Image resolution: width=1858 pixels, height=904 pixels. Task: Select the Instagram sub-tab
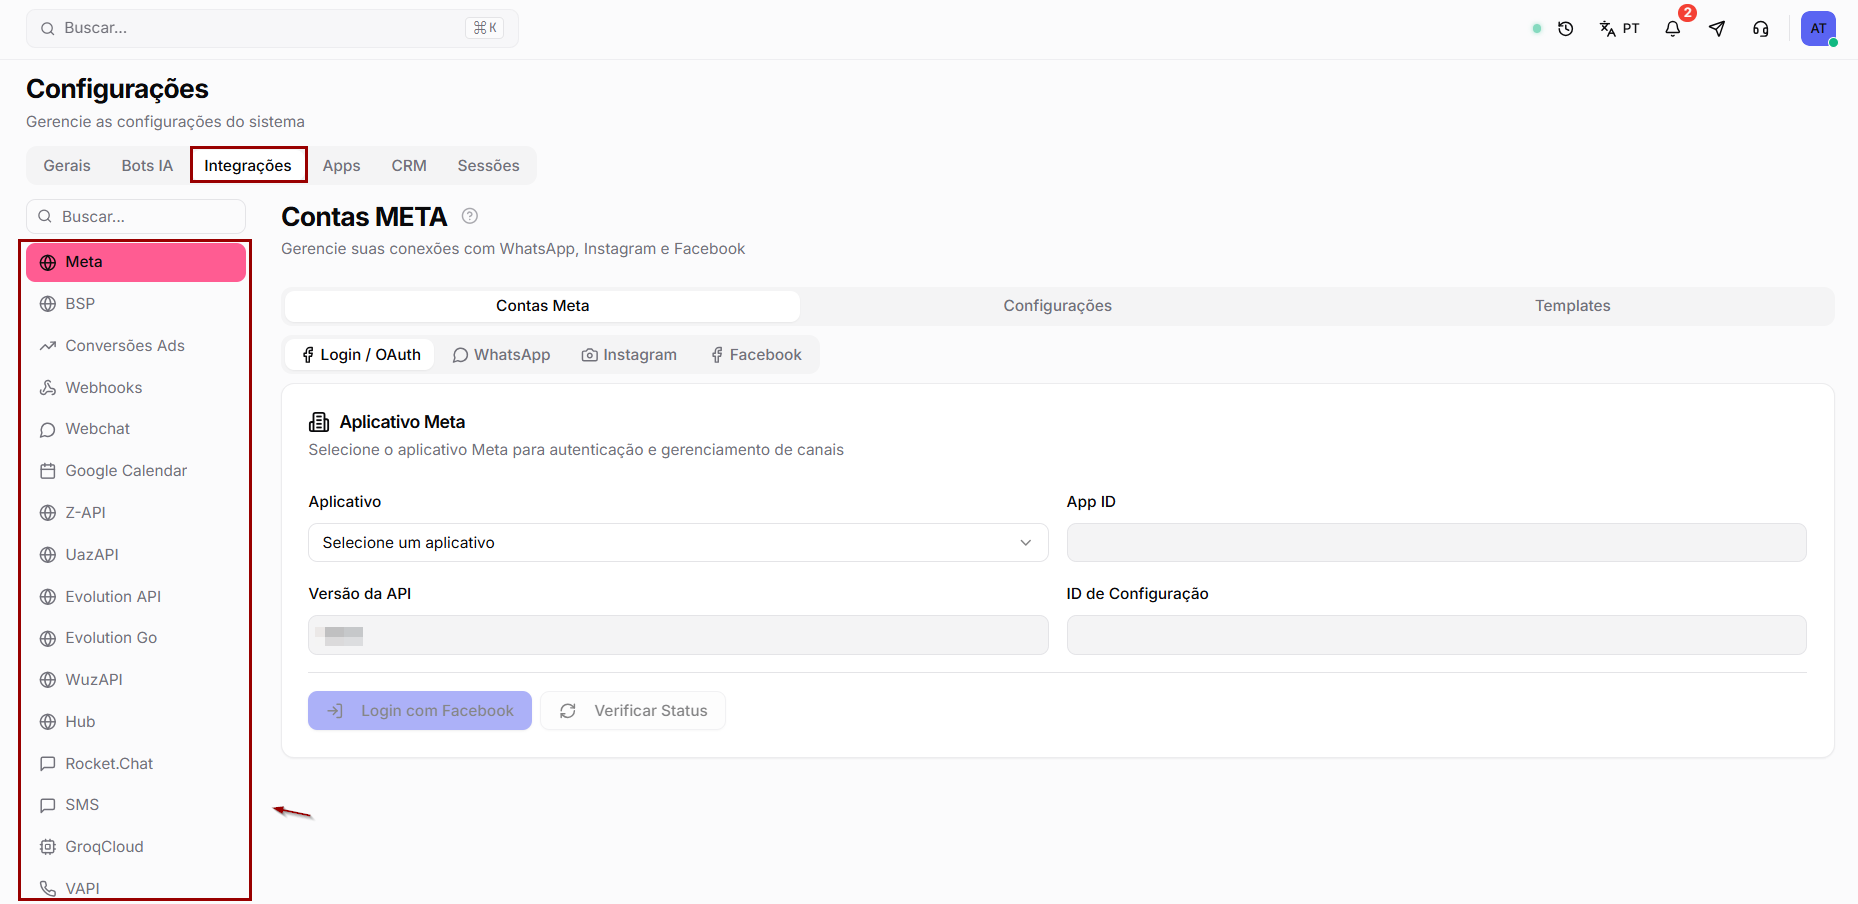[x=629, y=355]
